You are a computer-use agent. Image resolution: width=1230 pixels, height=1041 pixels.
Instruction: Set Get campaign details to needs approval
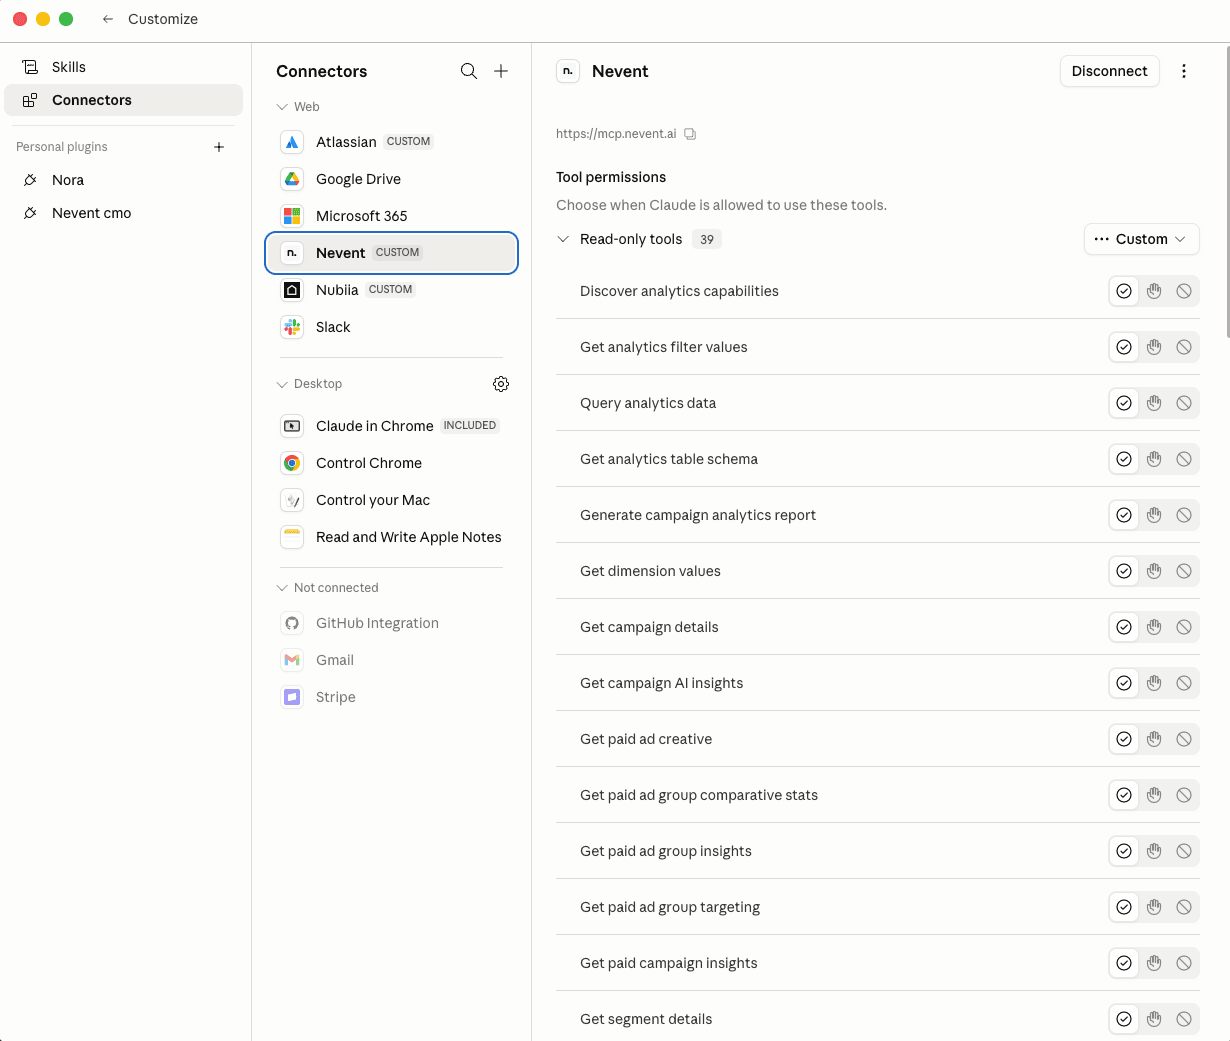click(1154, 627)
